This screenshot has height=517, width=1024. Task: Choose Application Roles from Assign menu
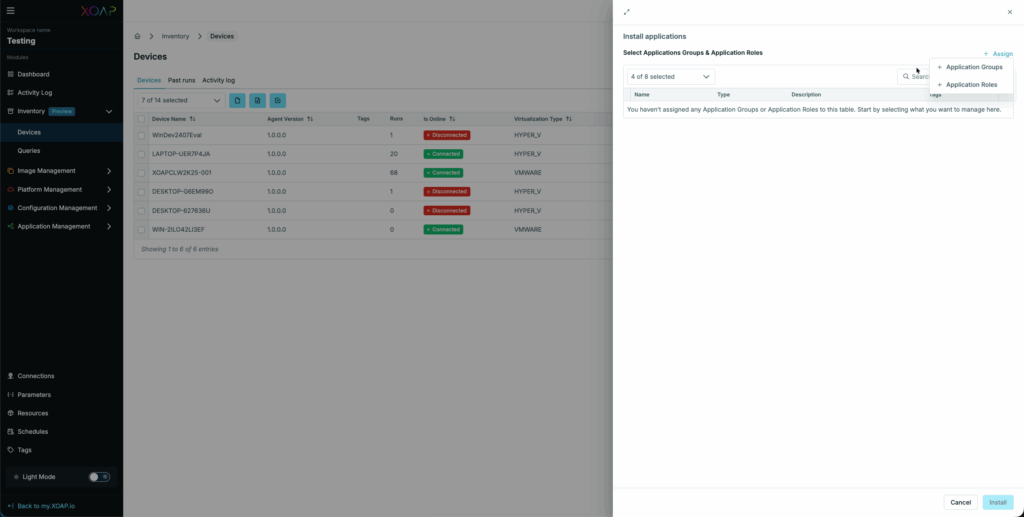(x=970, y=85)
